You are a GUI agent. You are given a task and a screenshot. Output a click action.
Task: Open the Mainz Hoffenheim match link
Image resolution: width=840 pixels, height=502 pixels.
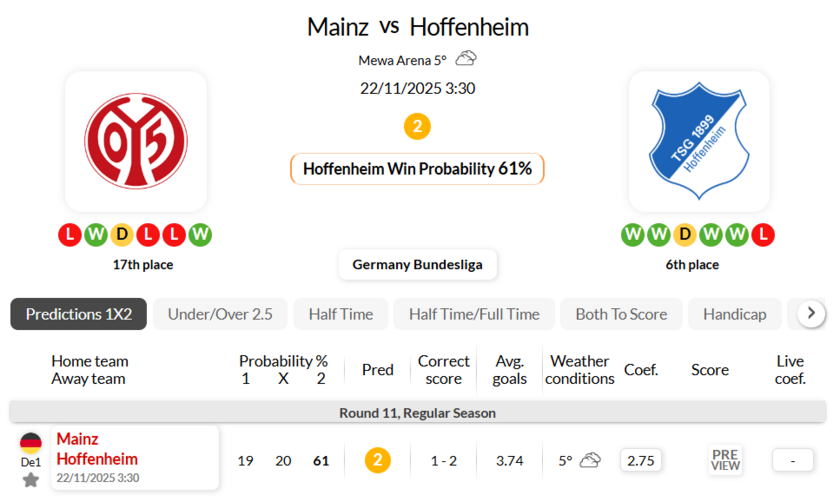pyautogui.click(x=97, y=449)
